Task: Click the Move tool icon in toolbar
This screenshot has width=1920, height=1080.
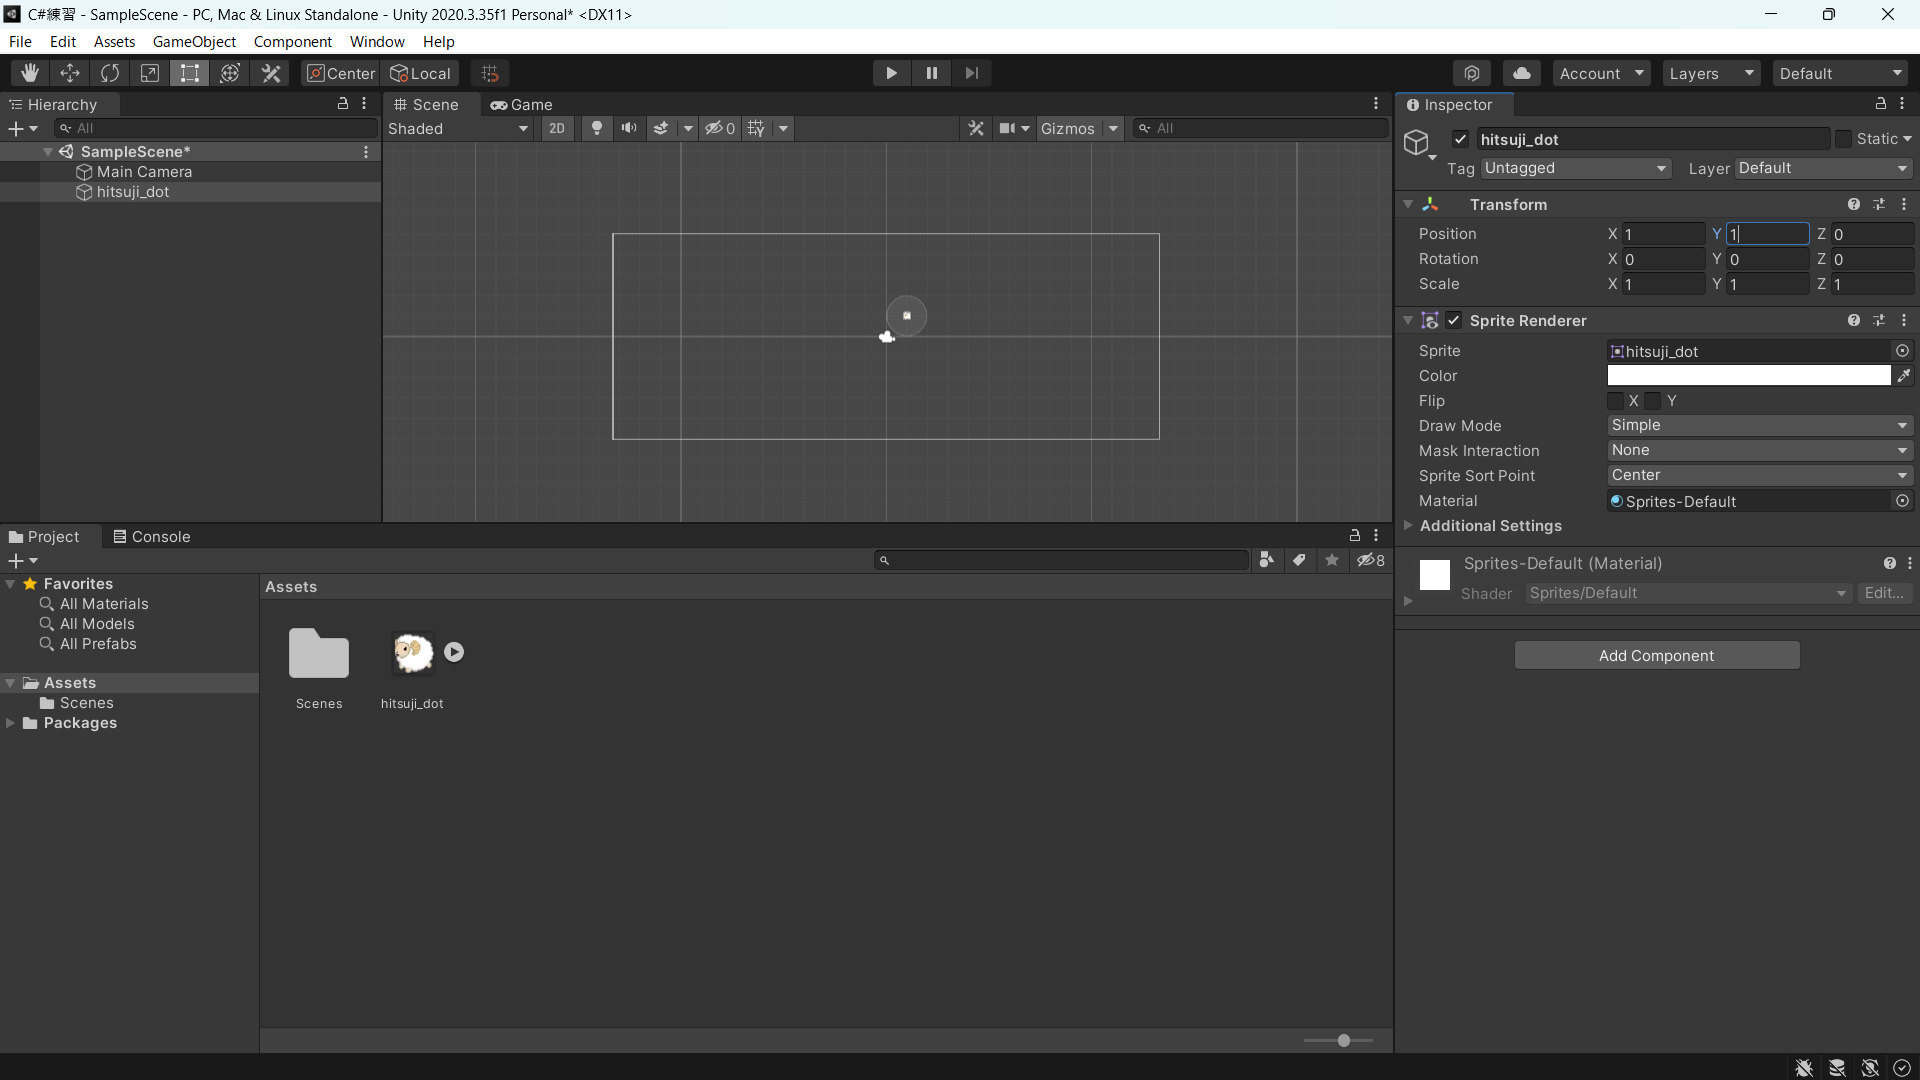Action: coord(71,73)
